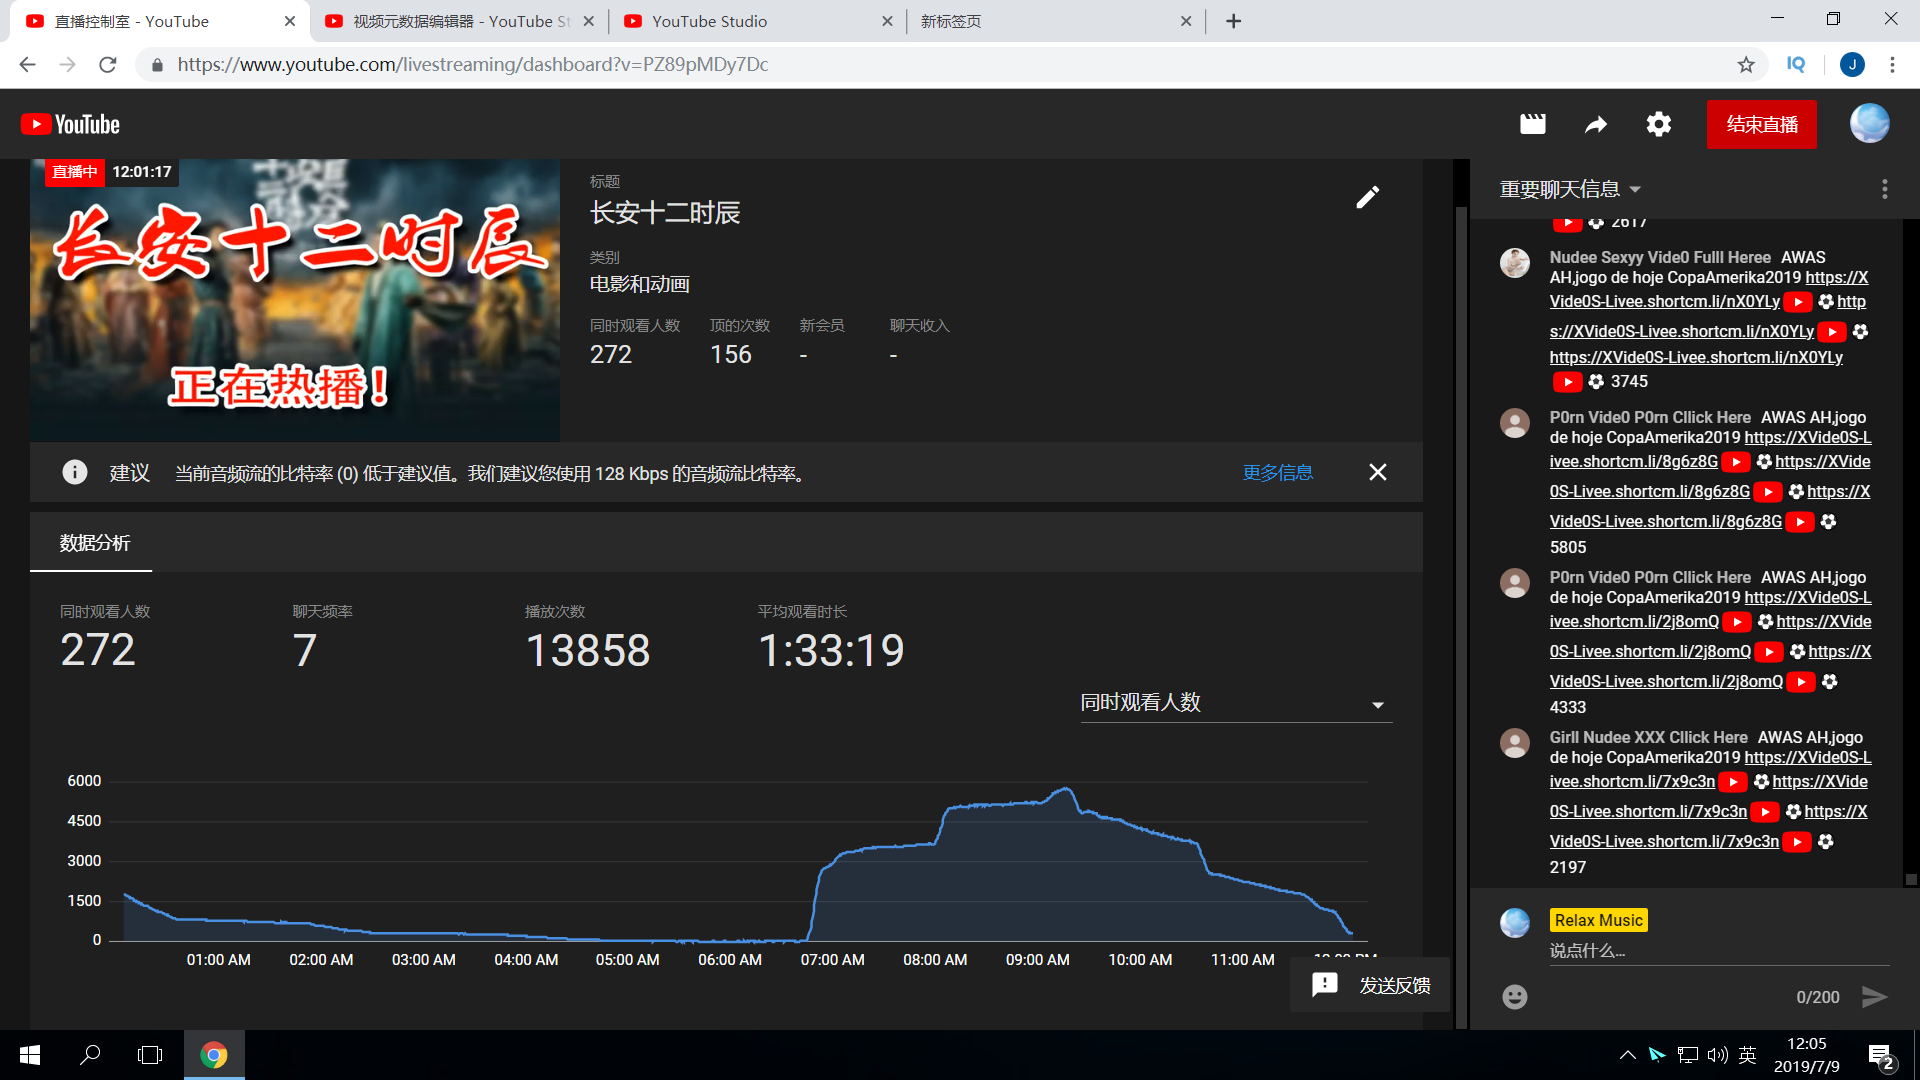
Task: Click the browser address bar URL
Action: [473, 65]
